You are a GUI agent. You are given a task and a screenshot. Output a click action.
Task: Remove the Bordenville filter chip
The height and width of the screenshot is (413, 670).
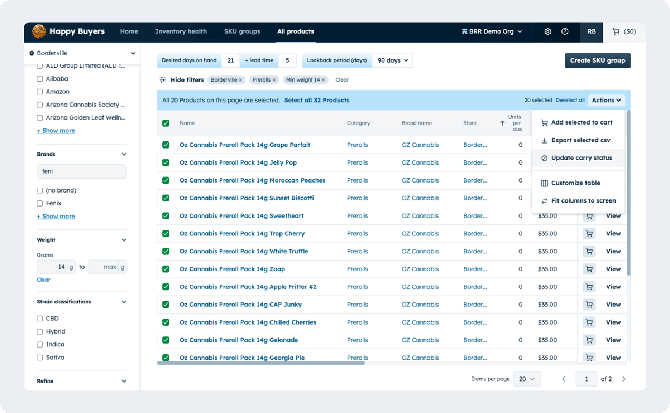[241, 79]
